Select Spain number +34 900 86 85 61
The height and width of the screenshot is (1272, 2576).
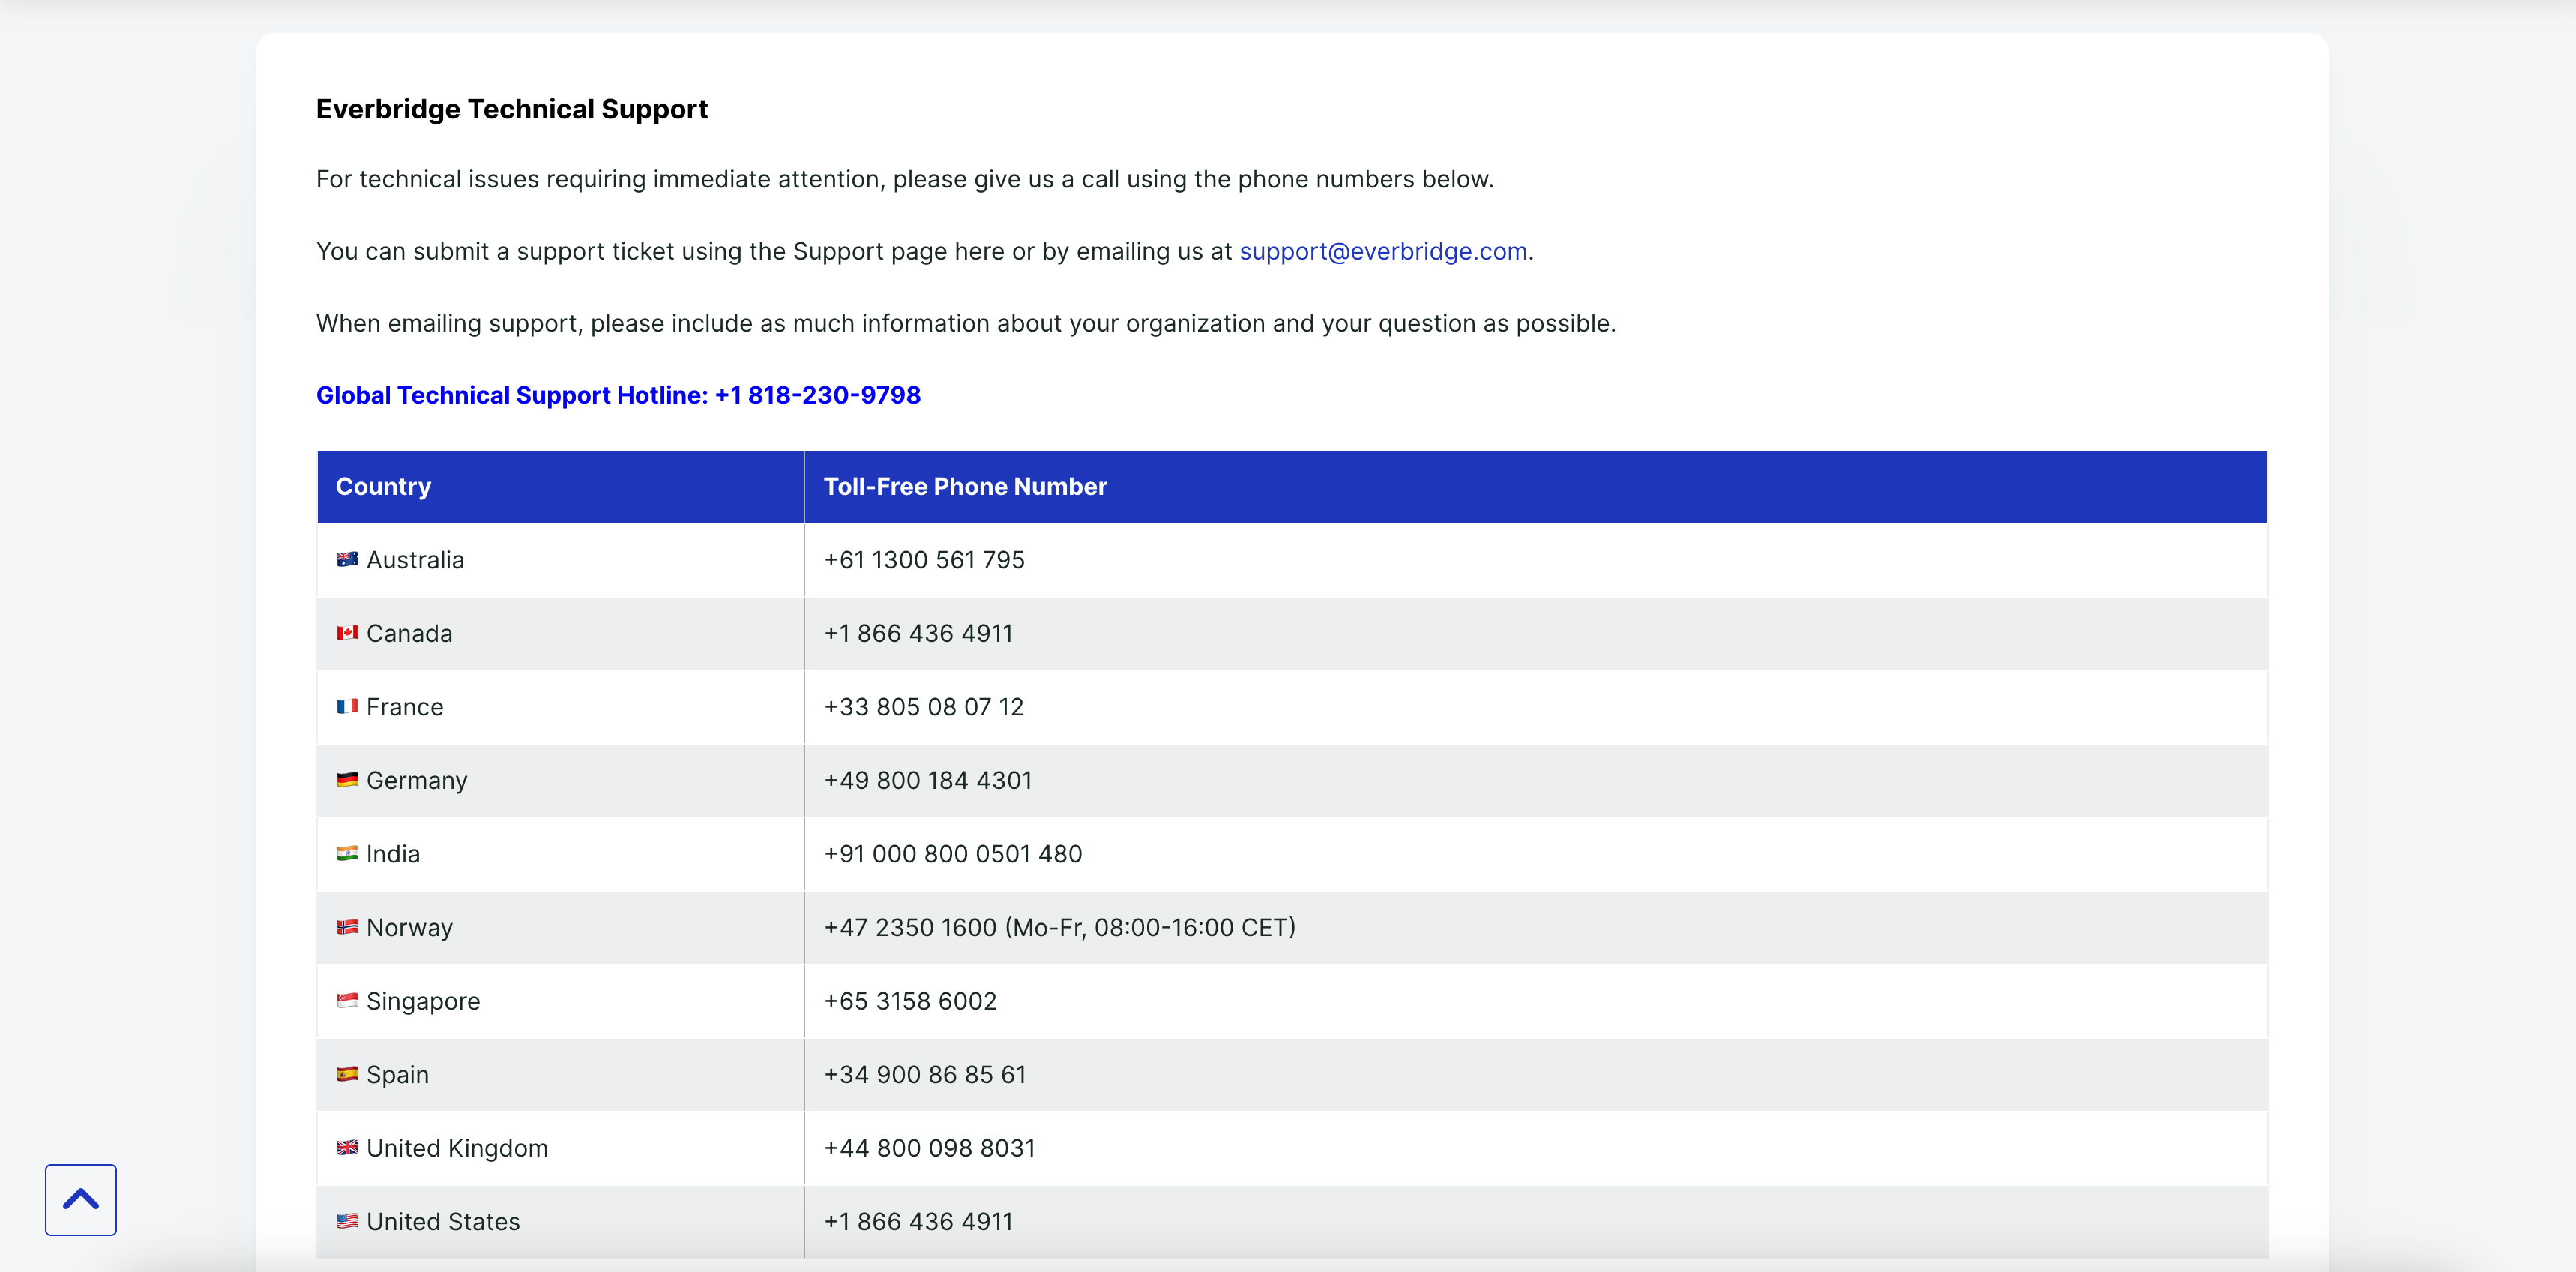point(925,1075)
